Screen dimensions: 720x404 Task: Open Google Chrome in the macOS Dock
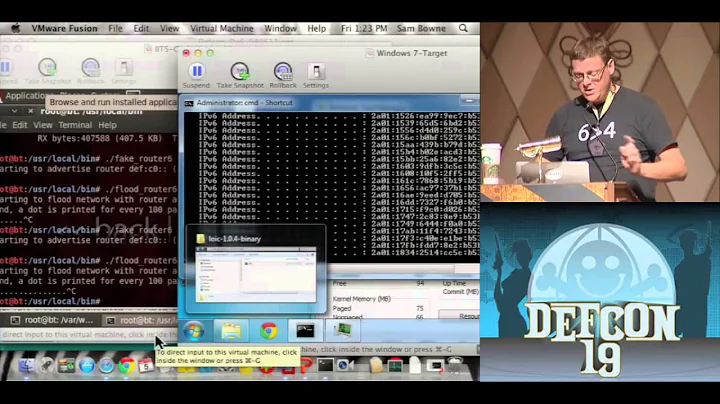click(127, 365)
